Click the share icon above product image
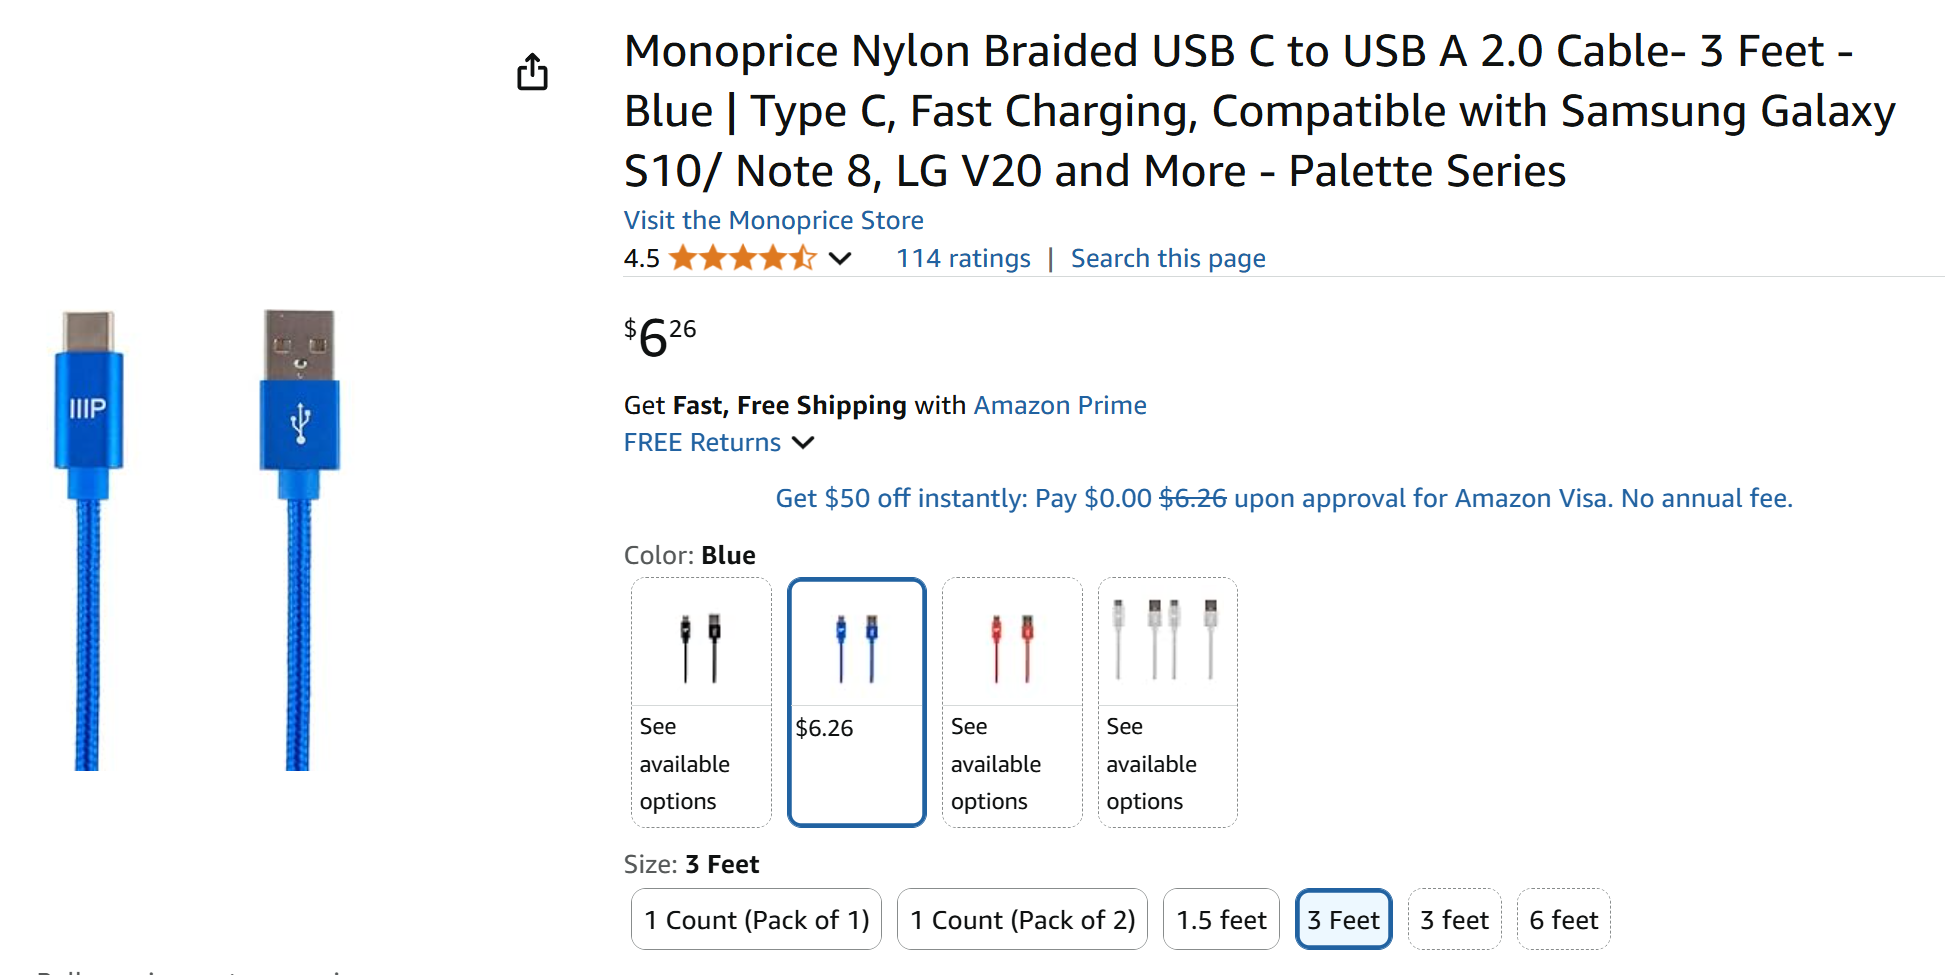Screen dimensions: 1948x975 (x=532, y=72)
